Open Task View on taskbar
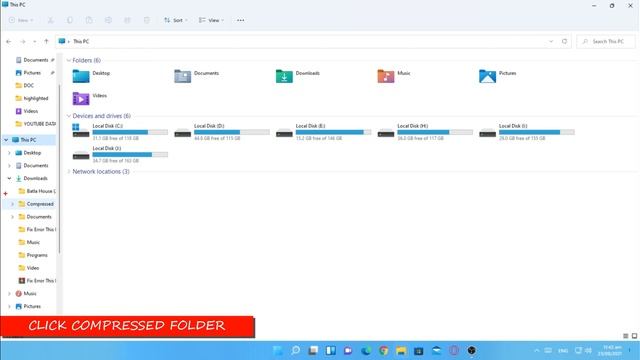 click(x=313, y=351)
